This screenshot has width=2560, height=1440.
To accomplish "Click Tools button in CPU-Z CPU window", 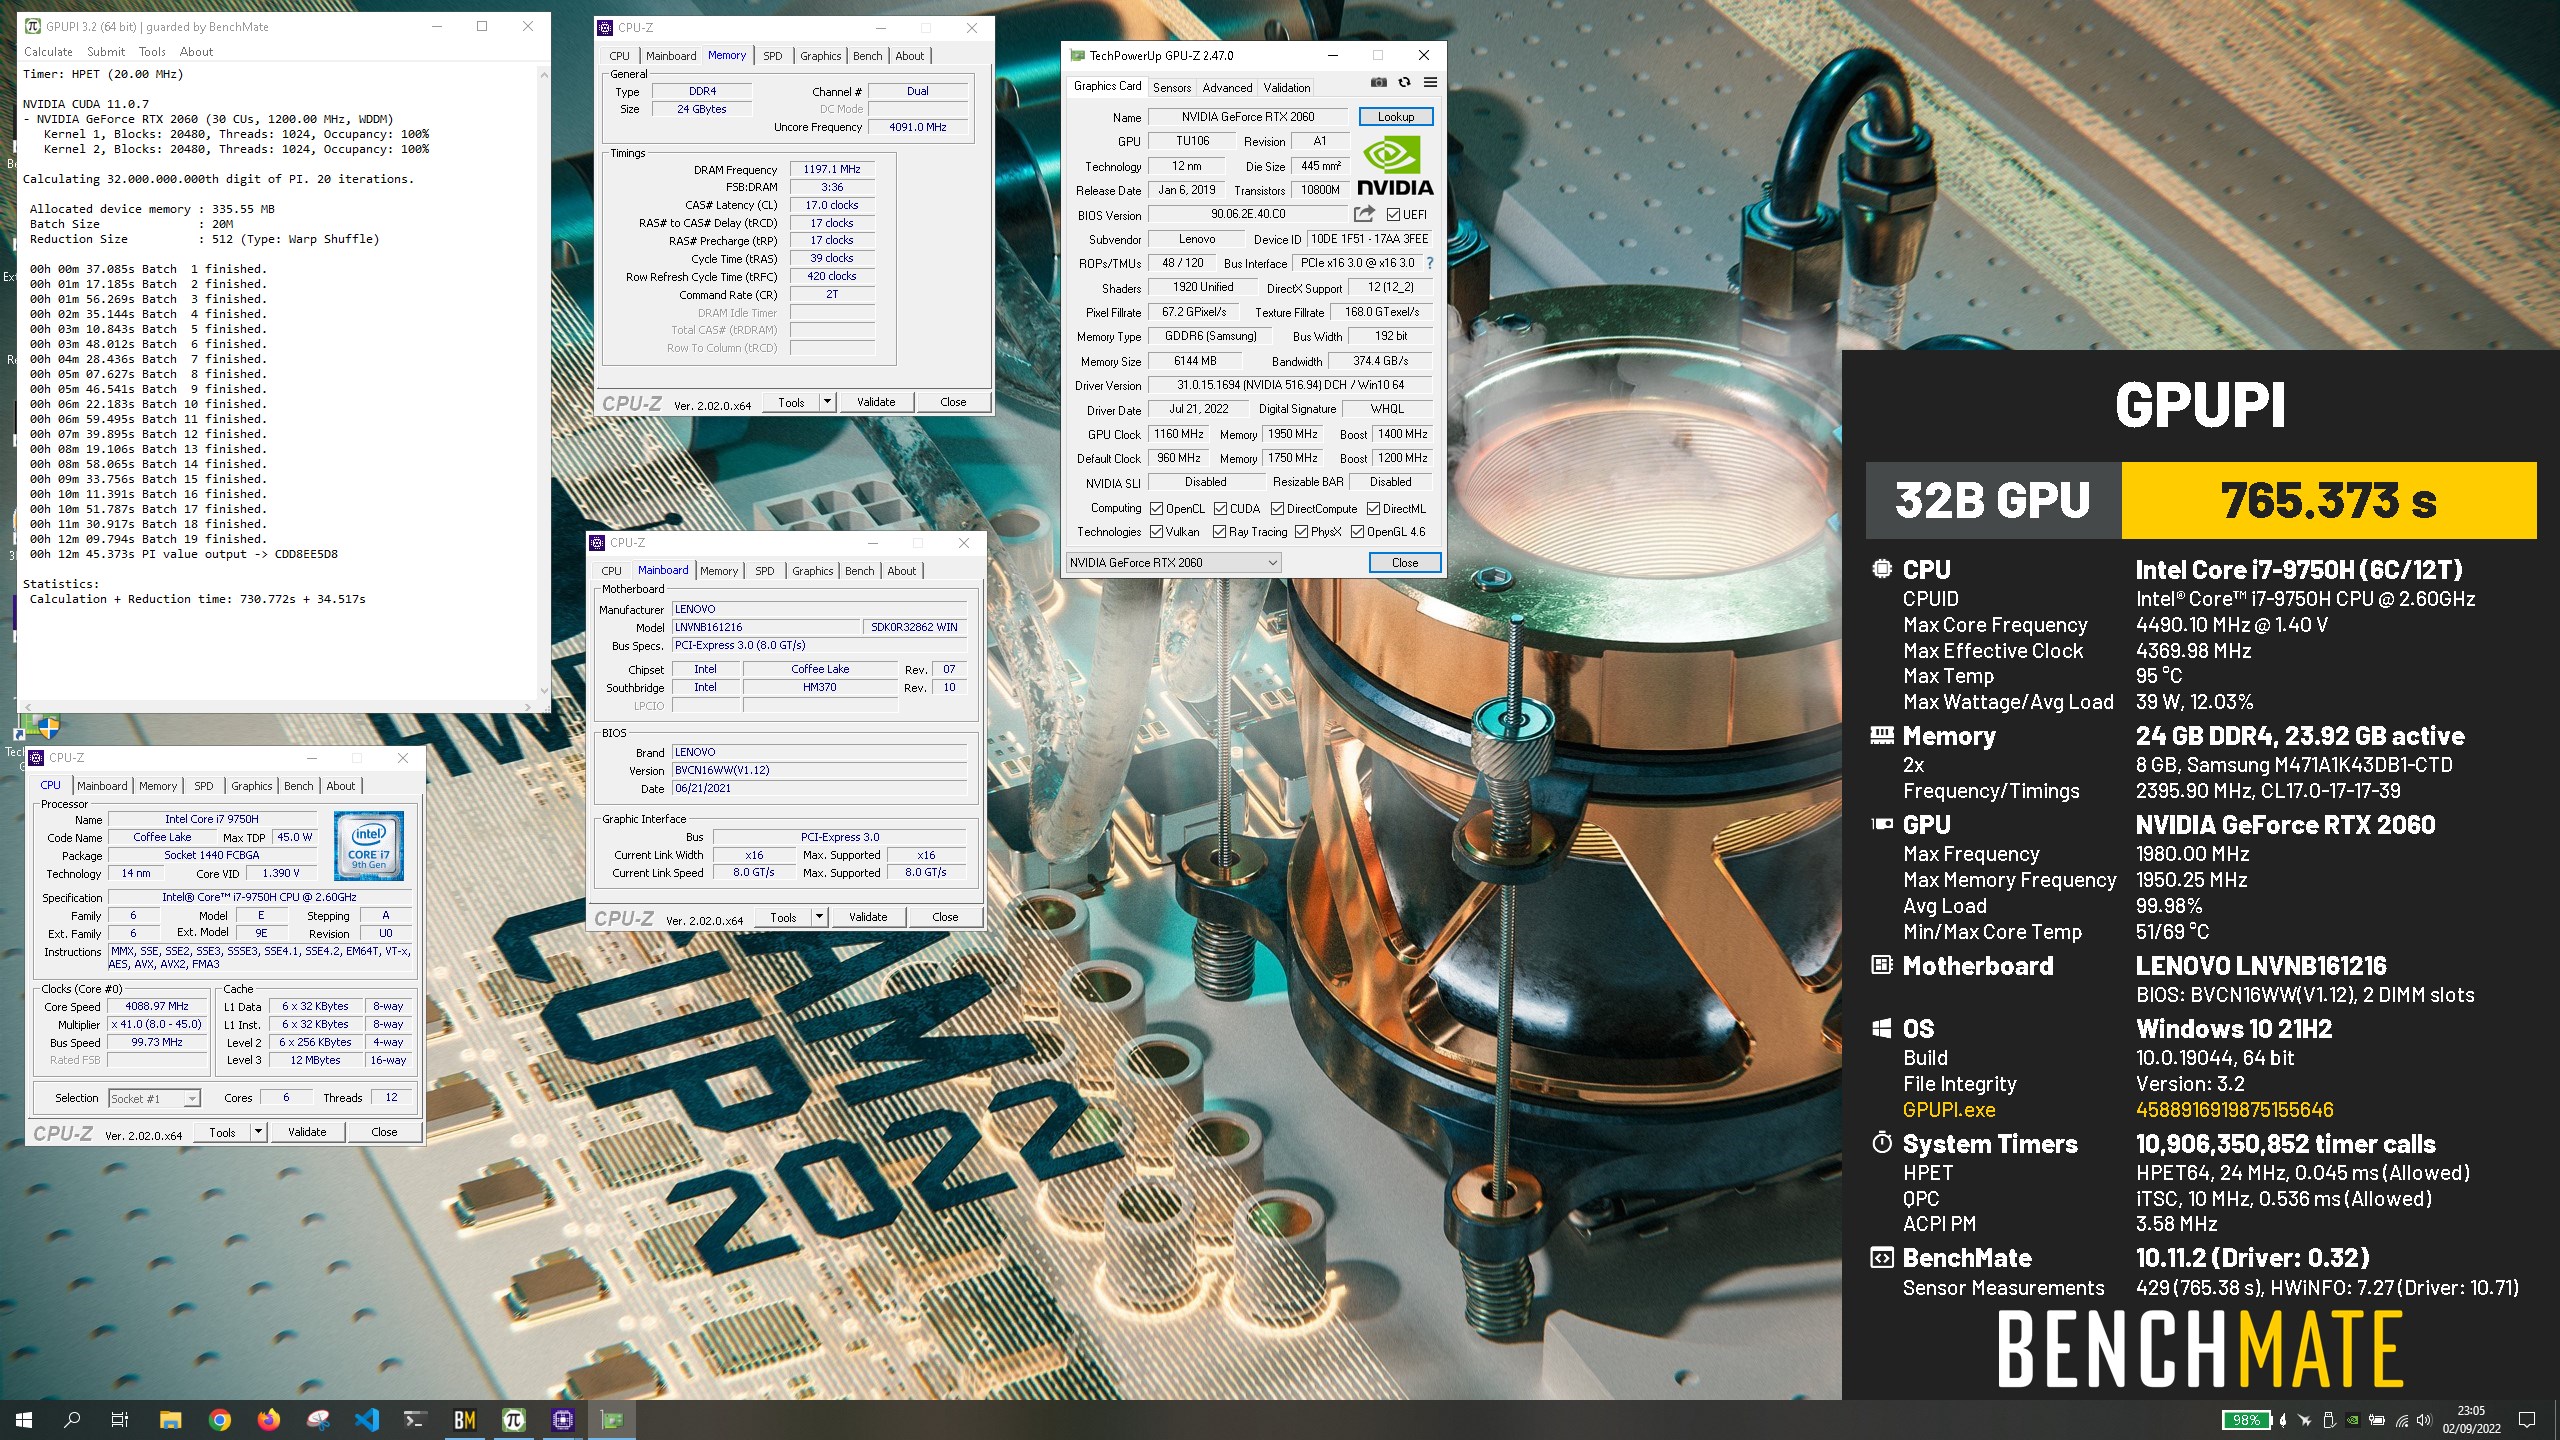I will pyautogui.click(x=222, y=1132).
